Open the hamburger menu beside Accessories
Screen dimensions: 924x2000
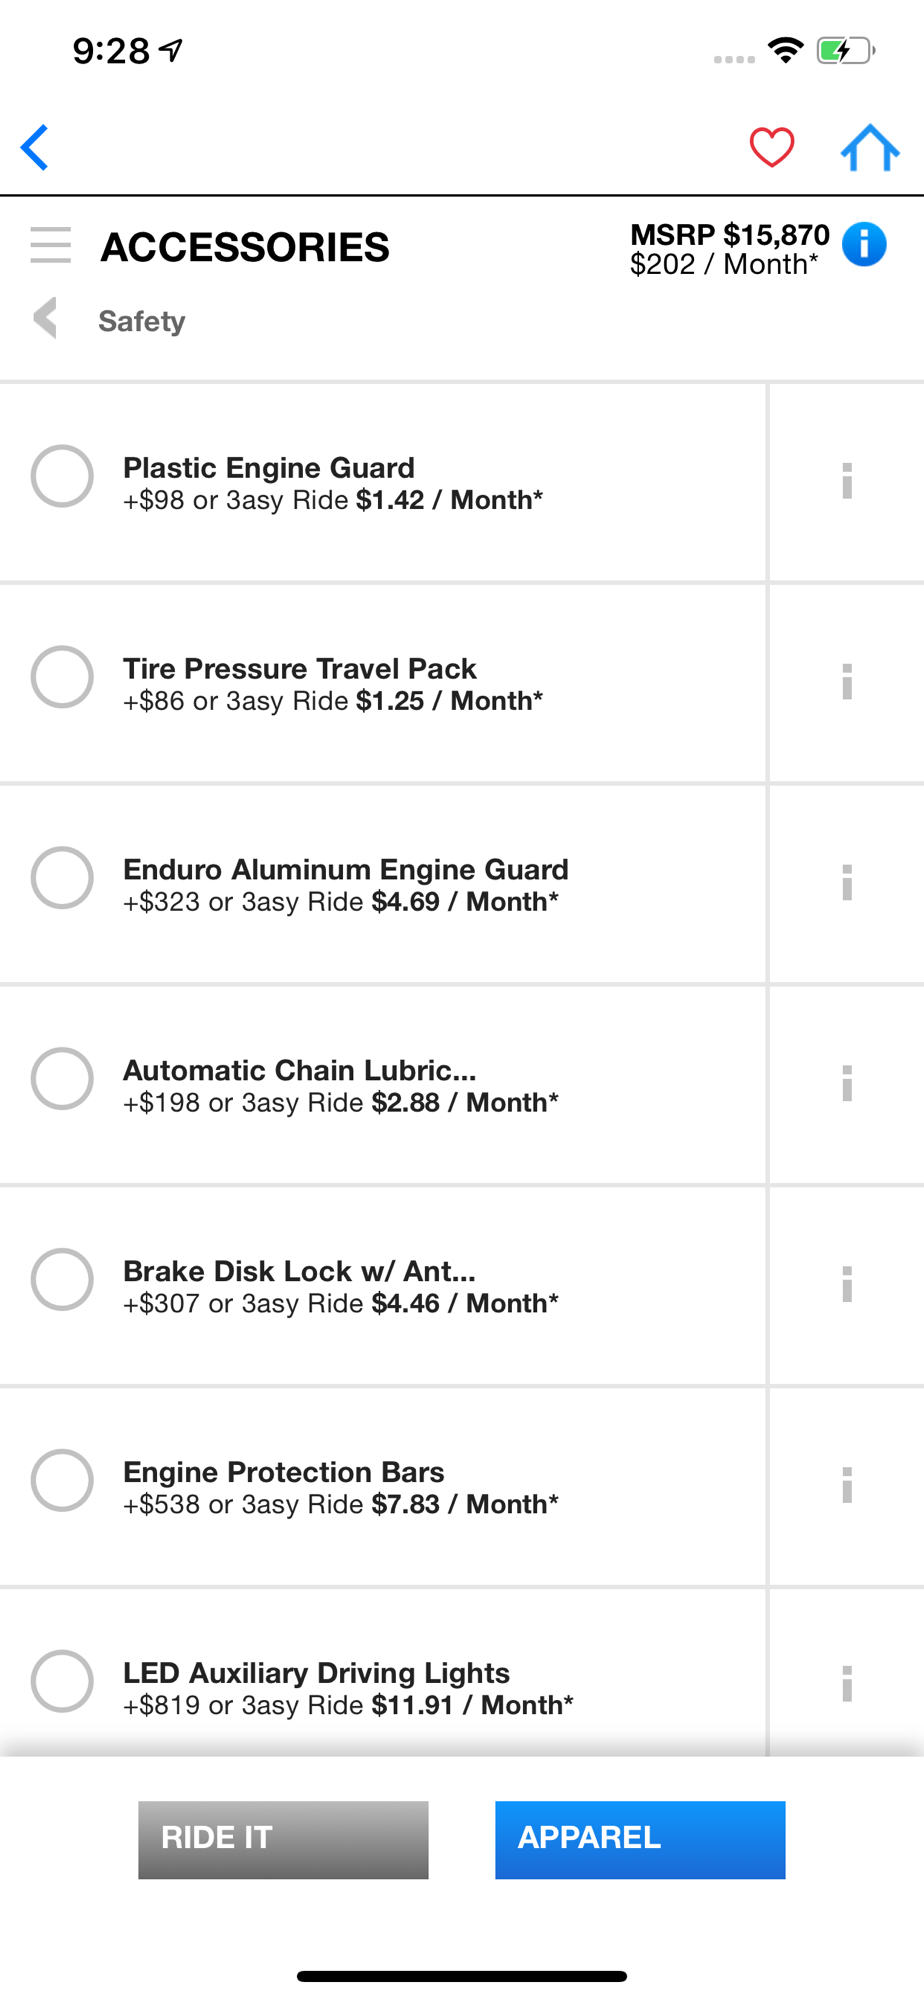coord(50,245)
